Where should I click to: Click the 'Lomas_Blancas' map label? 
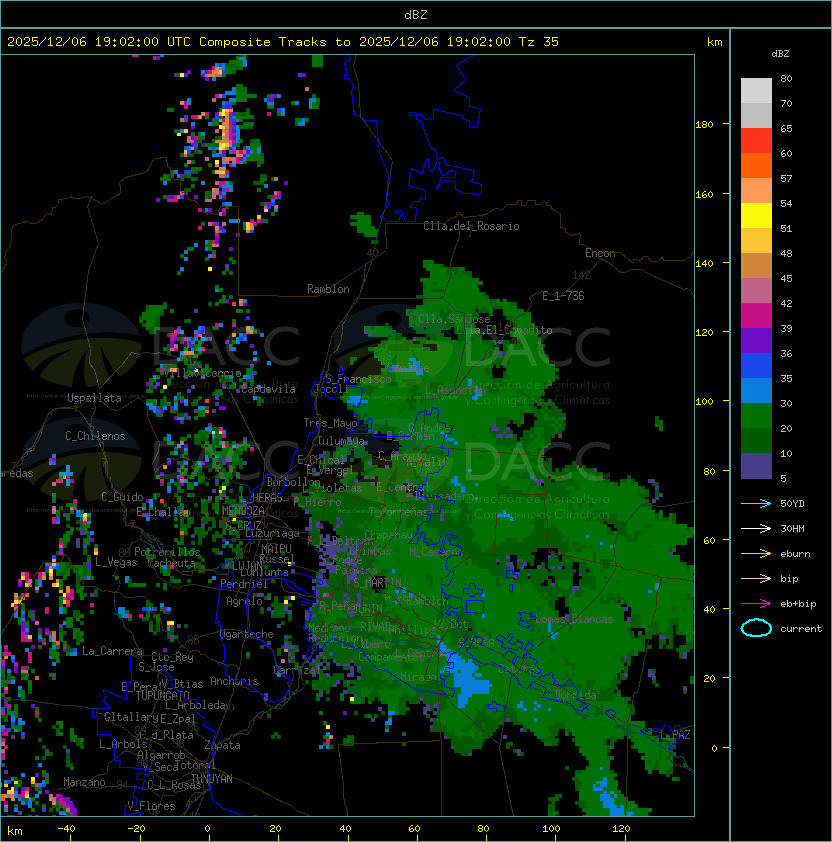coord(574,619)
